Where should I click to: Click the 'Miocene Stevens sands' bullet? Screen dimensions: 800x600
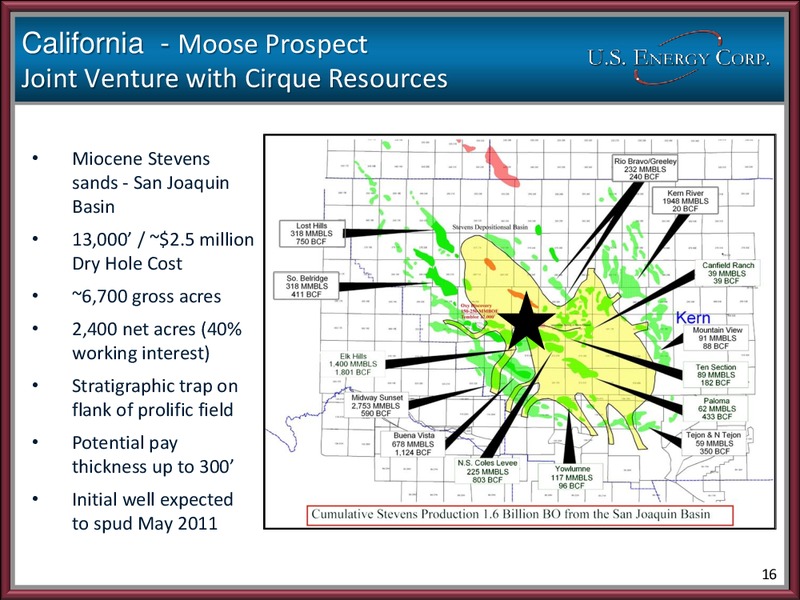pos(151,183)
